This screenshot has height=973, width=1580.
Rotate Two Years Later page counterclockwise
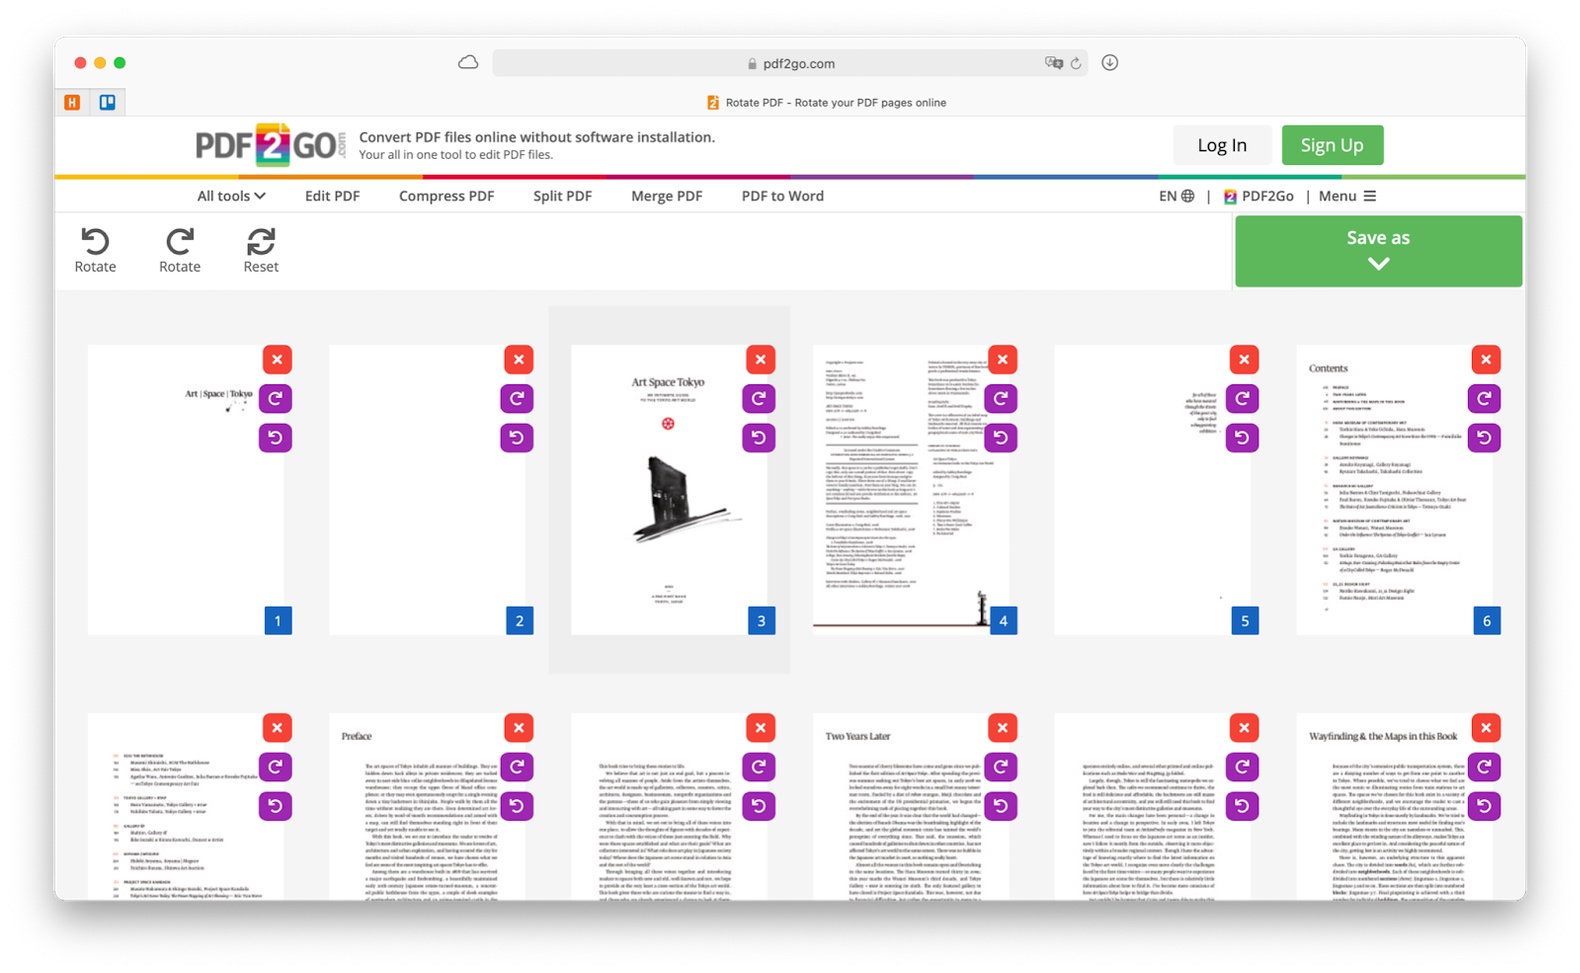point(1001,805)
